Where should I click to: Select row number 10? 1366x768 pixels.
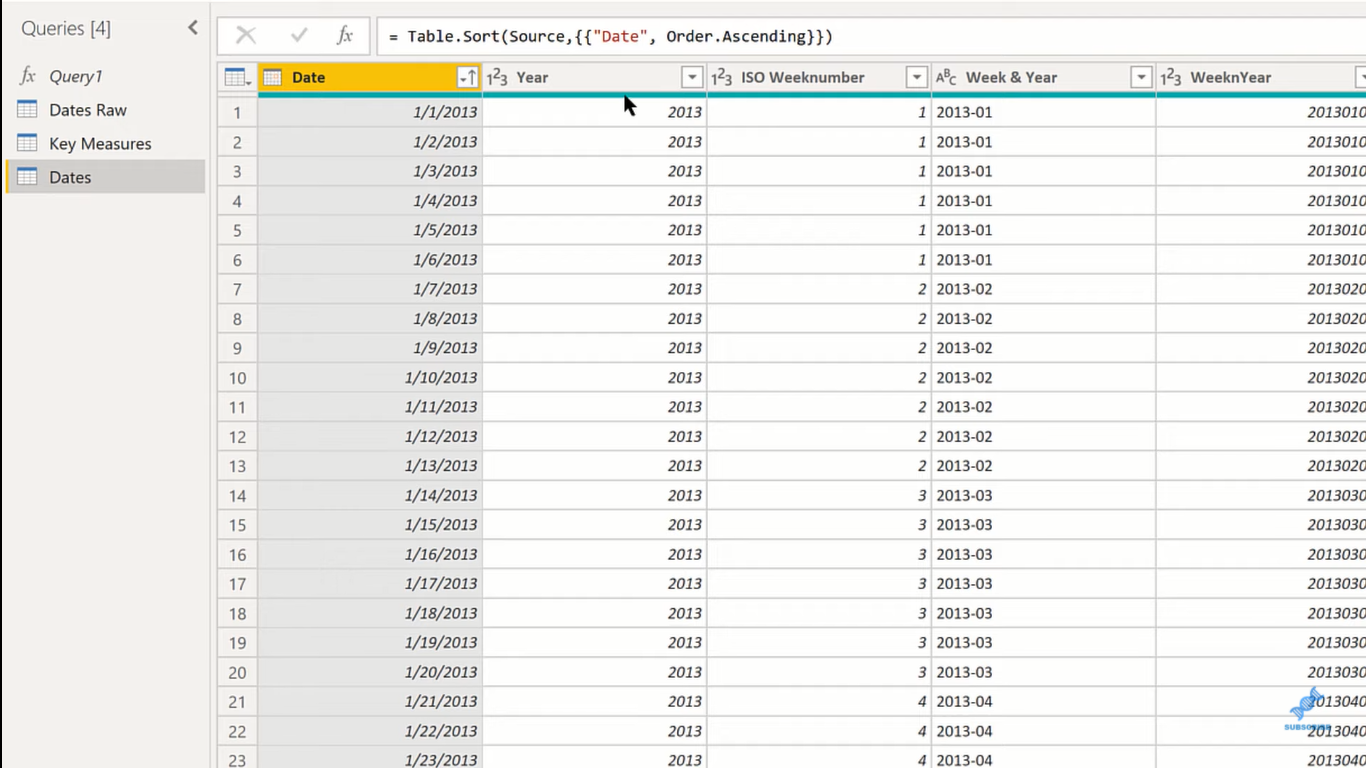point(237,378)
